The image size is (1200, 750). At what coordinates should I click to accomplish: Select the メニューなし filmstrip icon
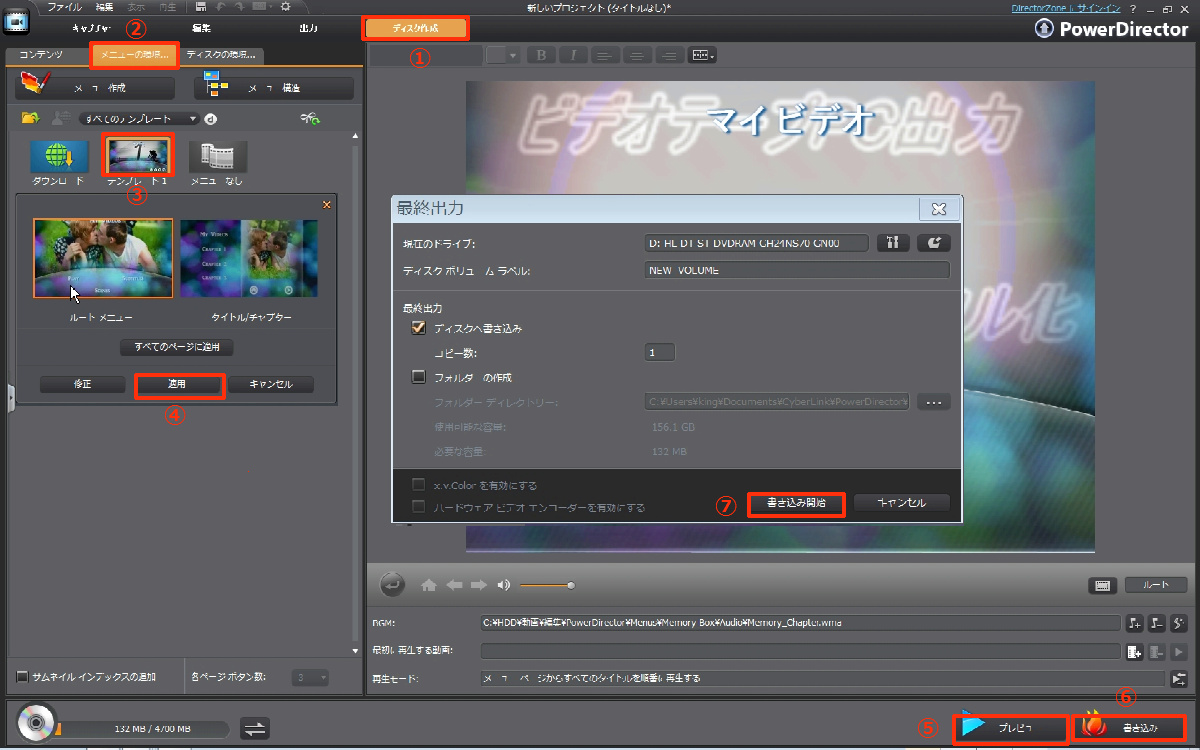click(x=217, y=156)
